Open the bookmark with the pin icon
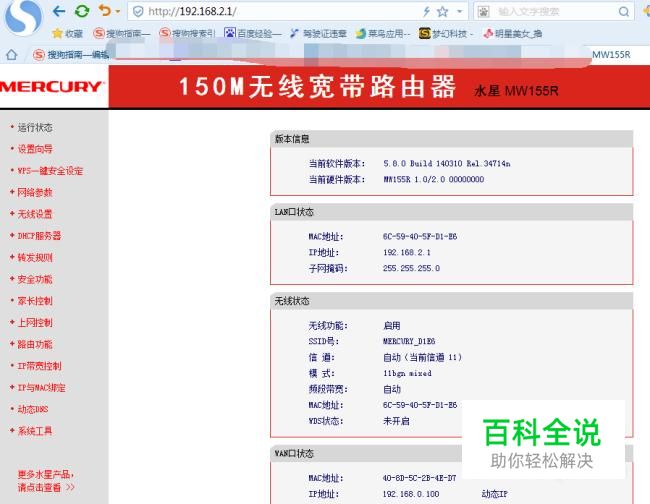Screen dimensions: 650x504 318,34
